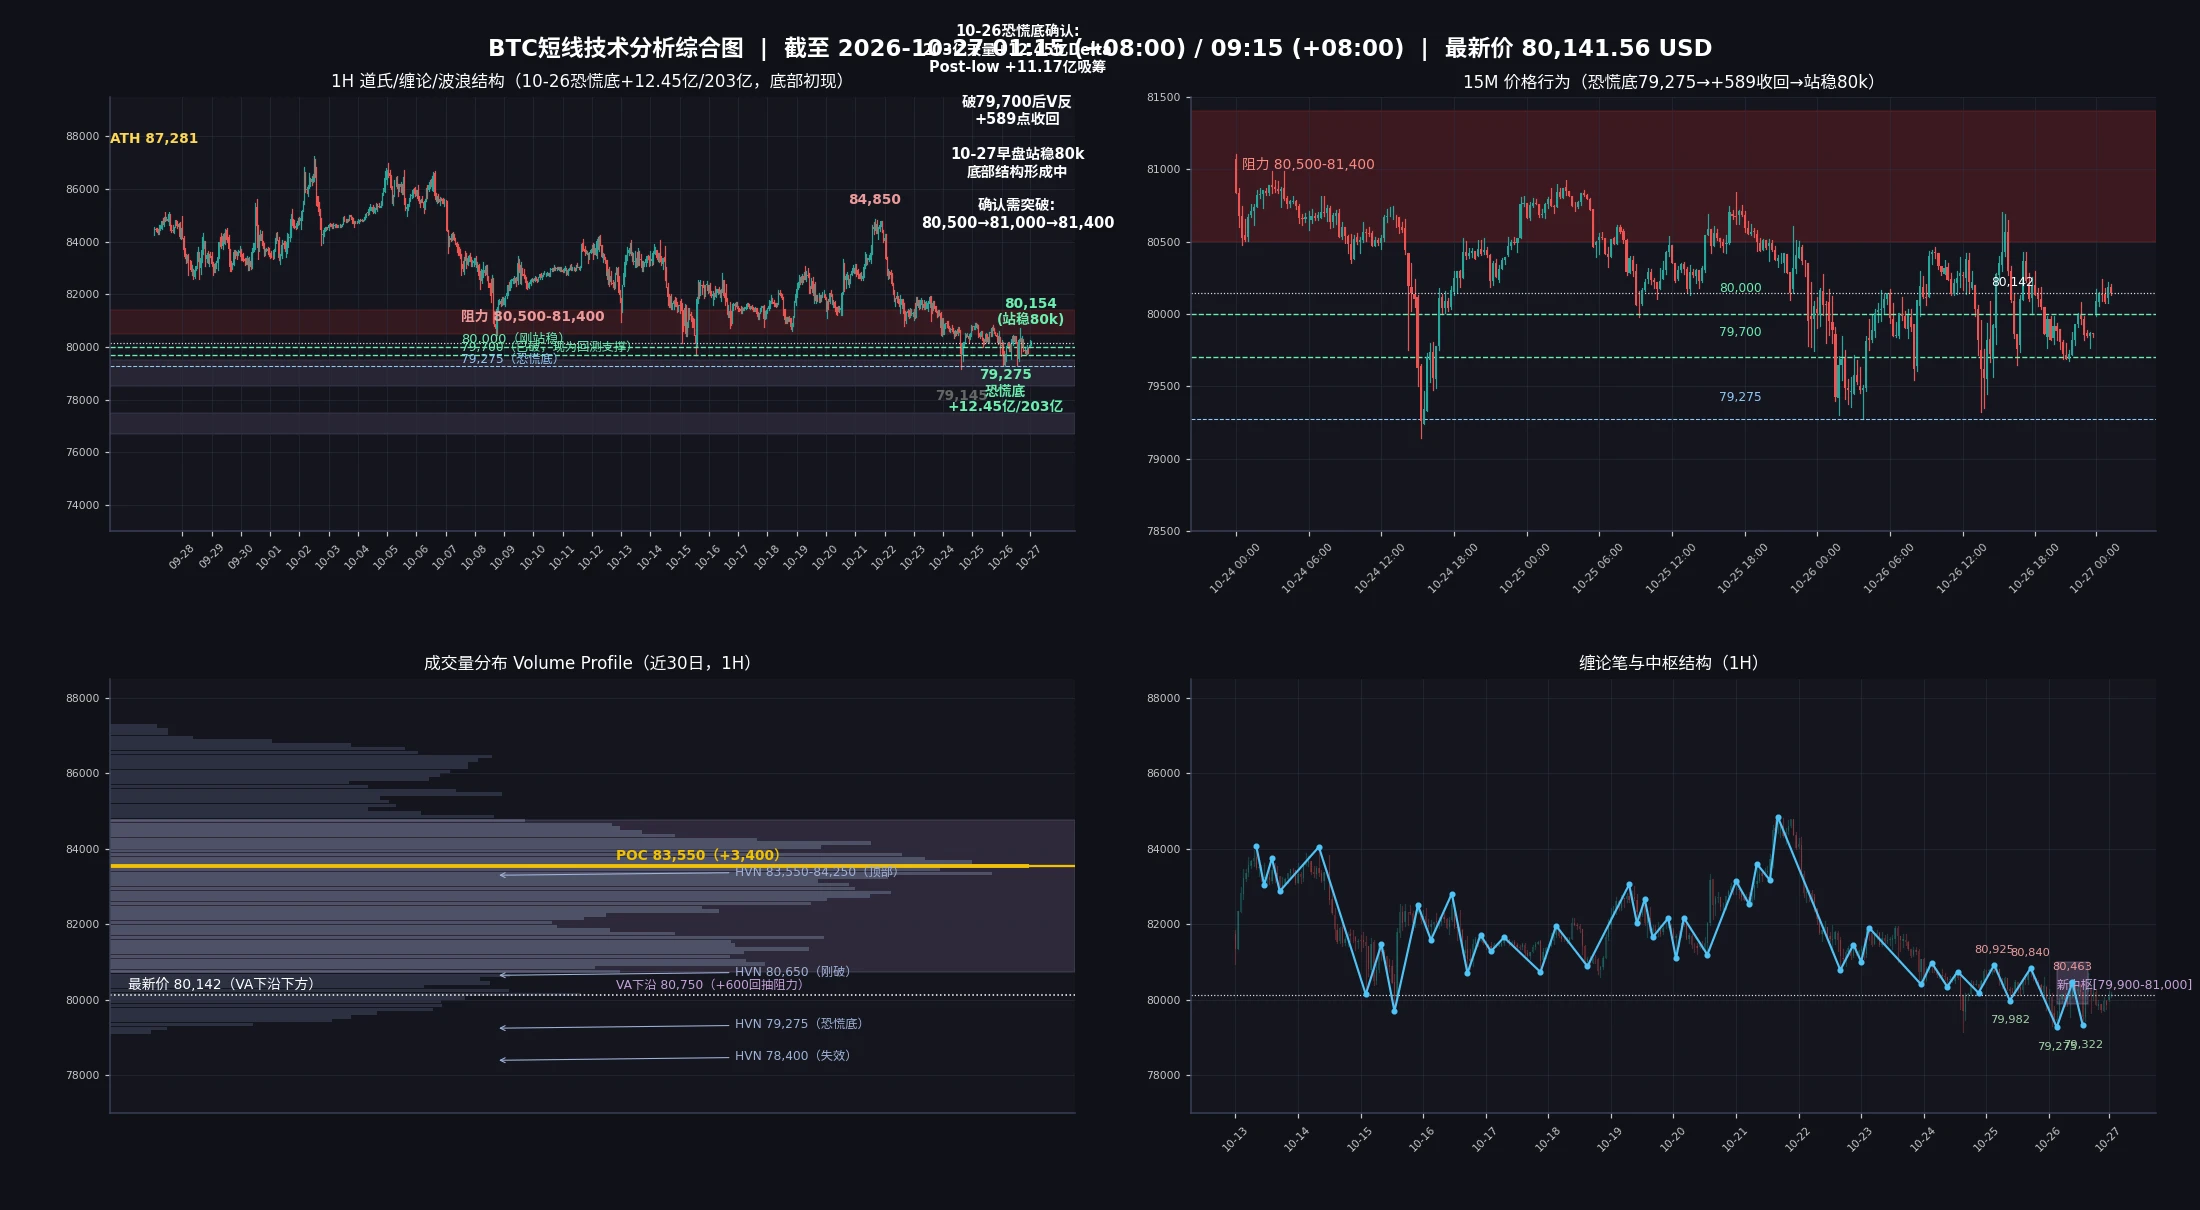Image resolution: width=2200 pixels, height=1210 pixels.
Task: Click 'BTC短线技术分析综合图' main heading
Action: click(615, 48)
